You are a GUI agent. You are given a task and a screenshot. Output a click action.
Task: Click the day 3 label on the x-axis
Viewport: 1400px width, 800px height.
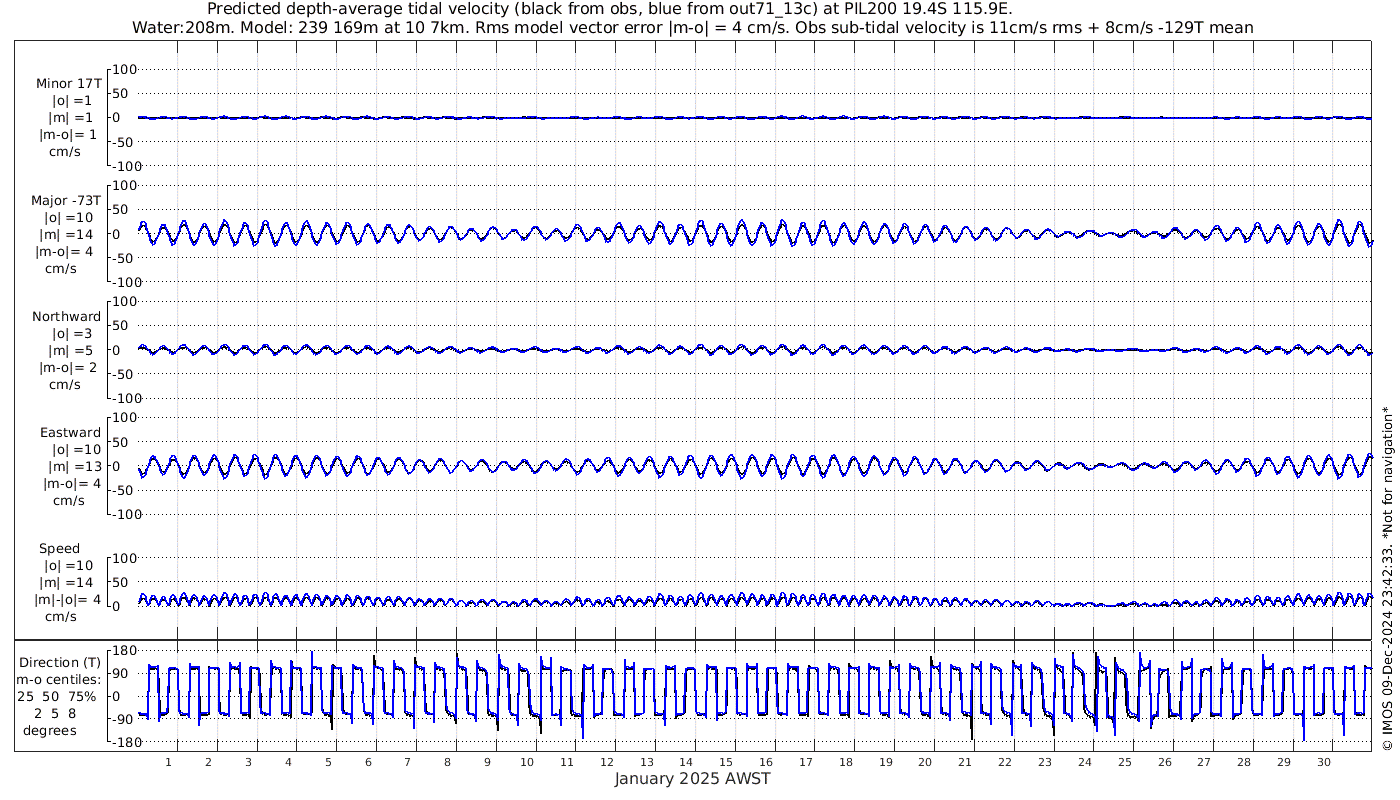click(x=248, y=762)
